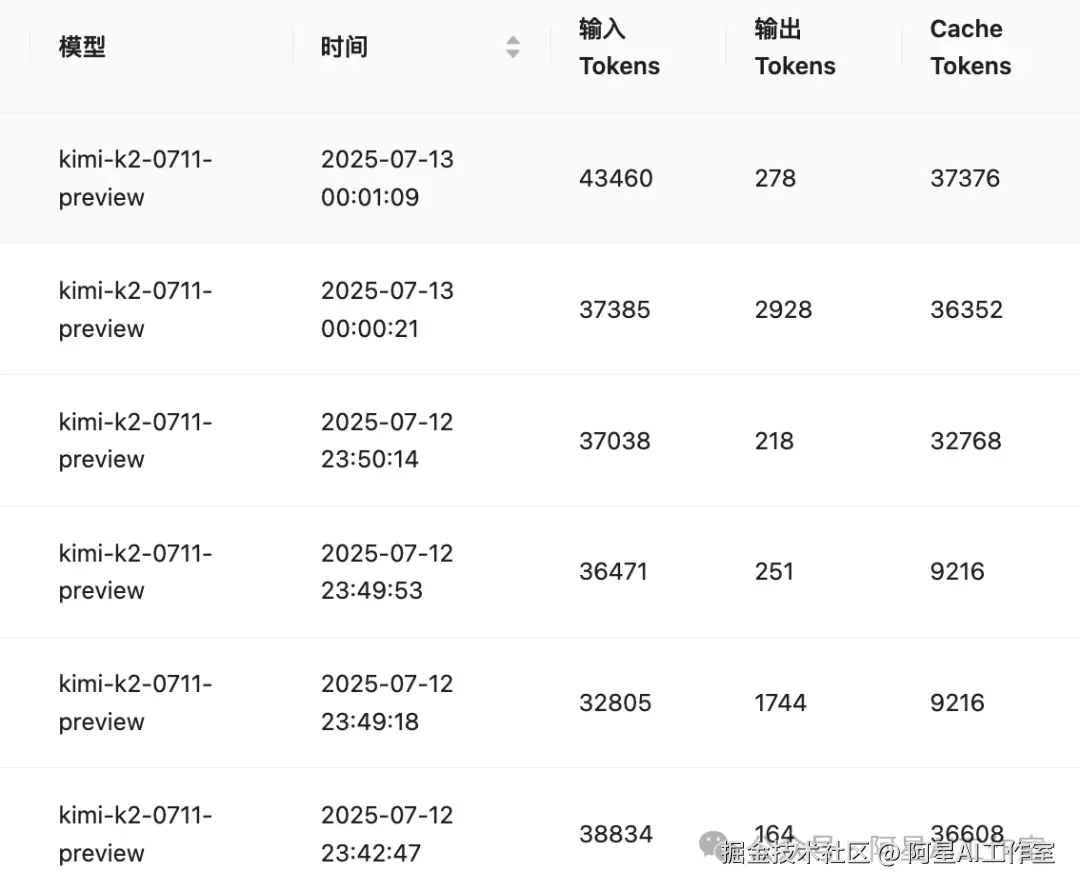The image size is (1080, 891).
Task: Select the row timestamped 2025-07-12 23:49:53
Action: click(540, 572)
